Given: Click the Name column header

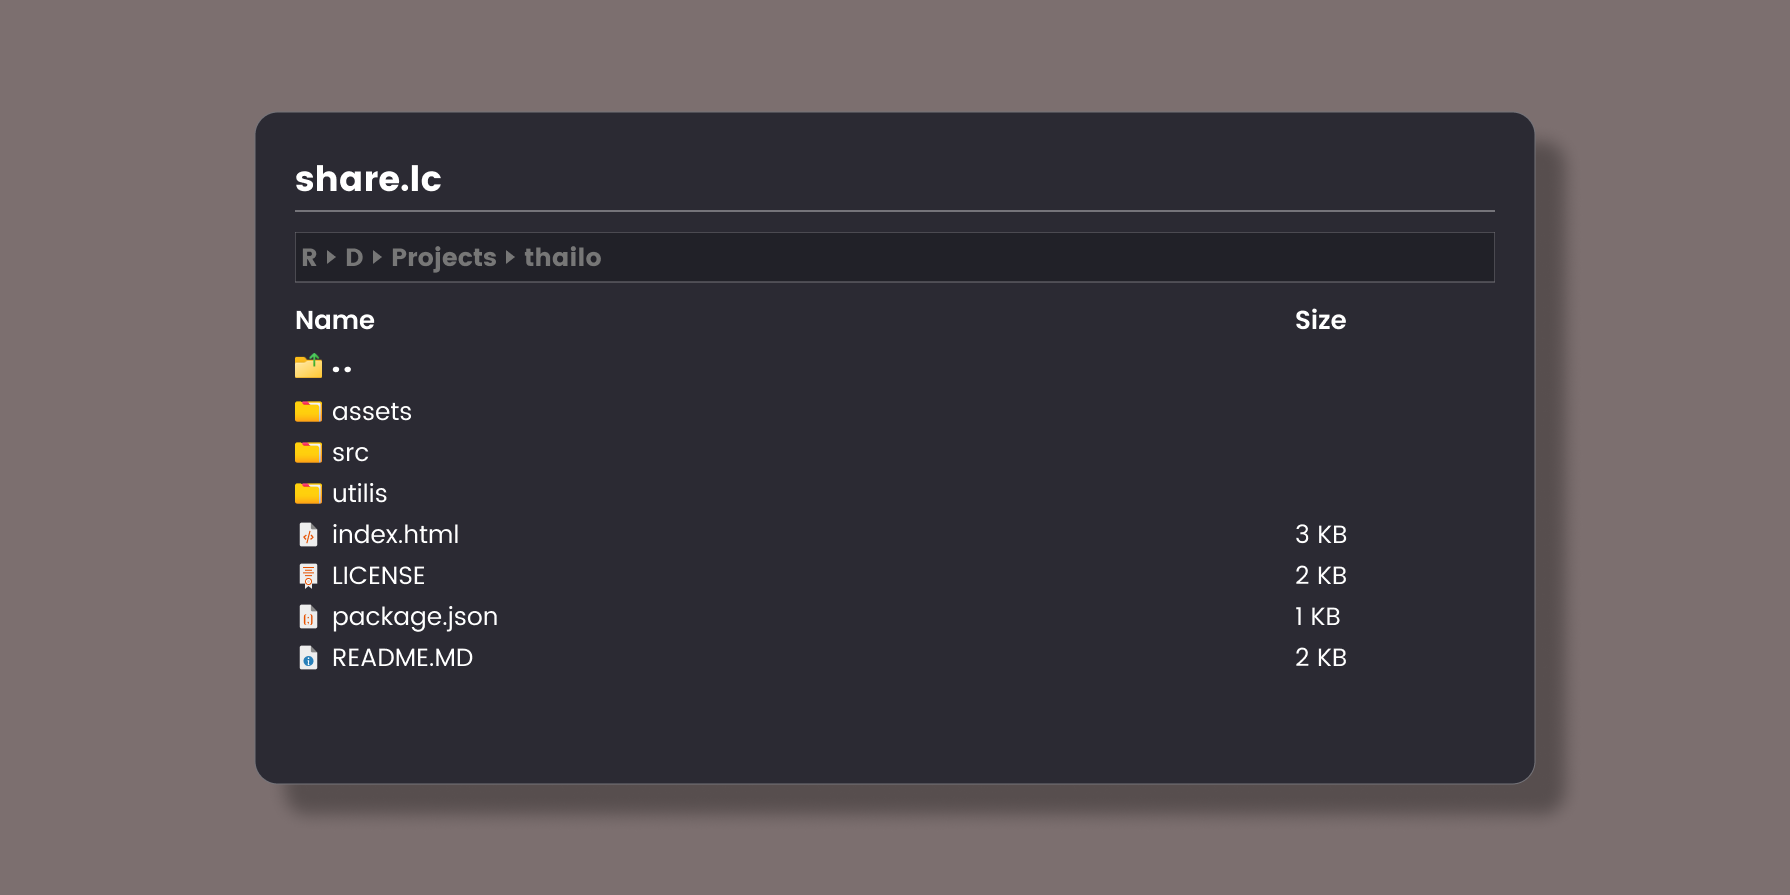Looking at the screenshot, I should tap(335, 320).
